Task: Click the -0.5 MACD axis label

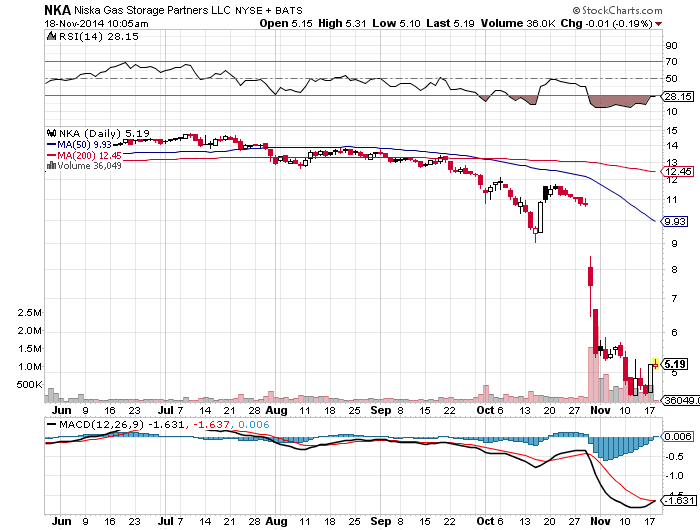Action: pos(674,457)
